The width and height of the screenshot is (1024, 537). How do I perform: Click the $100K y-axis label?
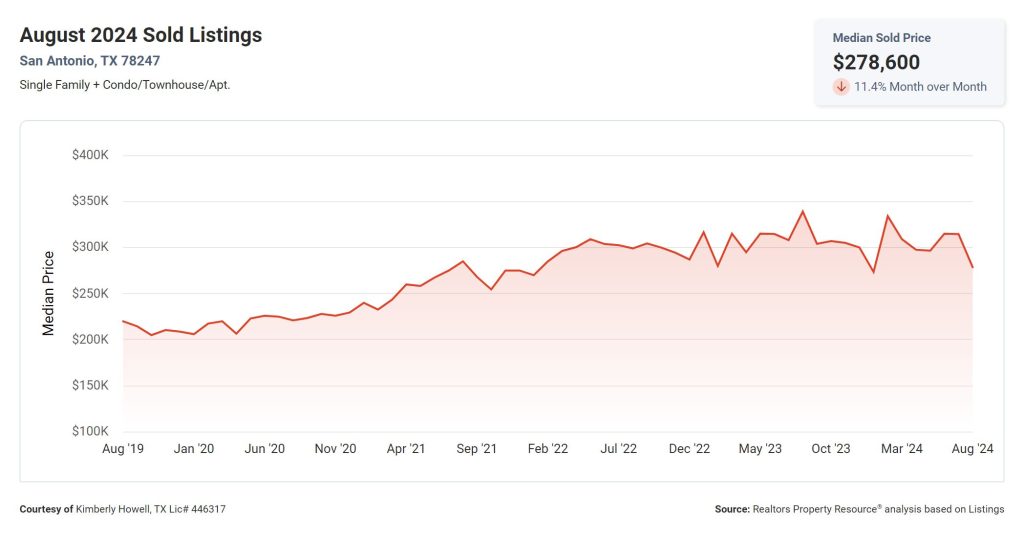tap(90, 431)
